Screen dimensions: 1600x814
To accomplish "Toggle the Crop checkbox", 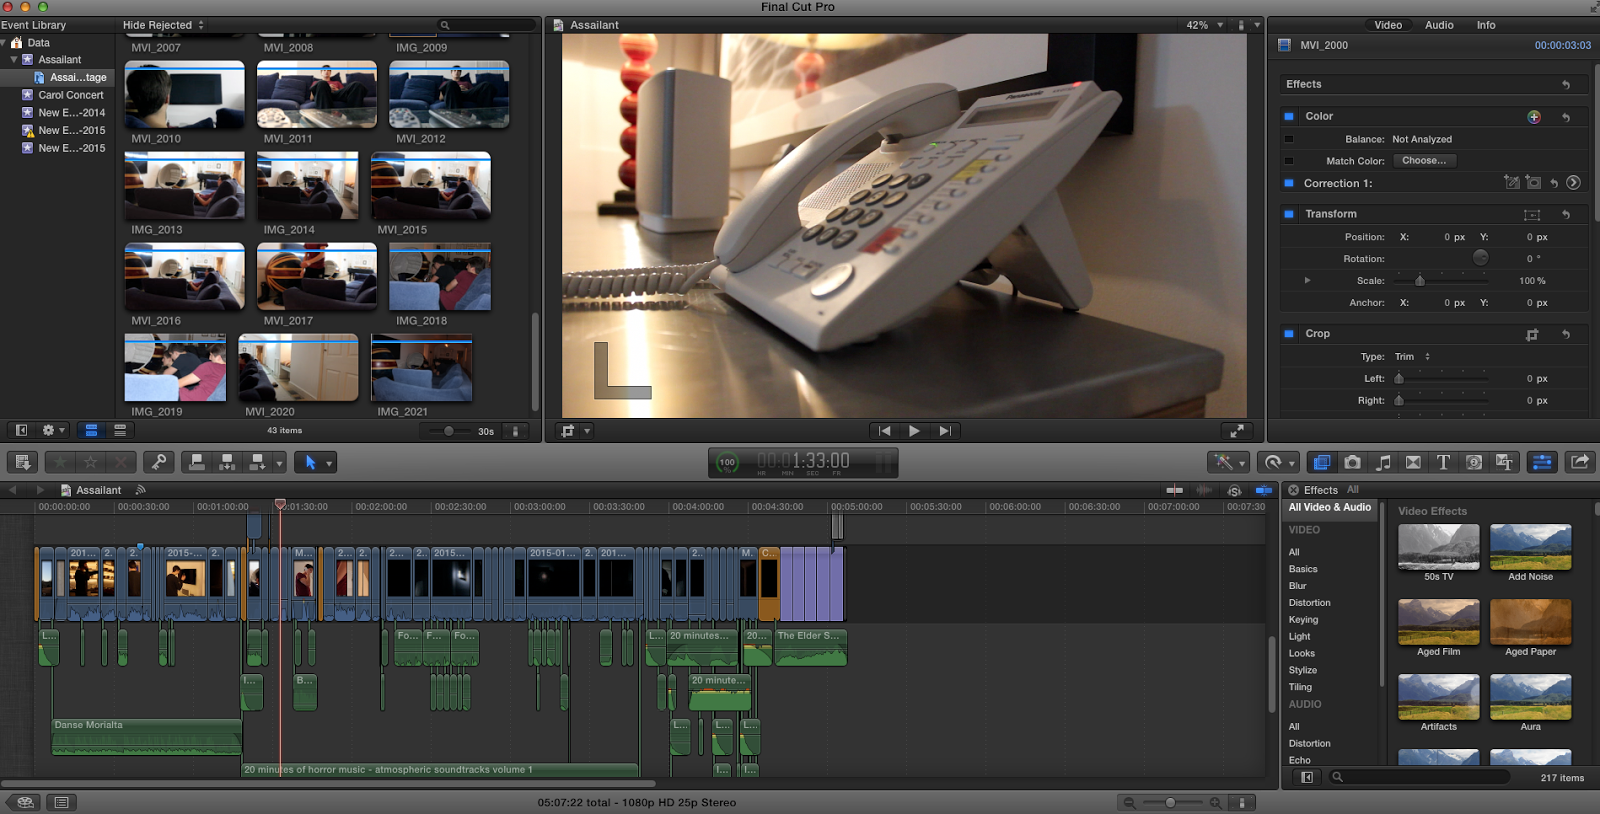I will click(x=1289, y=334).
